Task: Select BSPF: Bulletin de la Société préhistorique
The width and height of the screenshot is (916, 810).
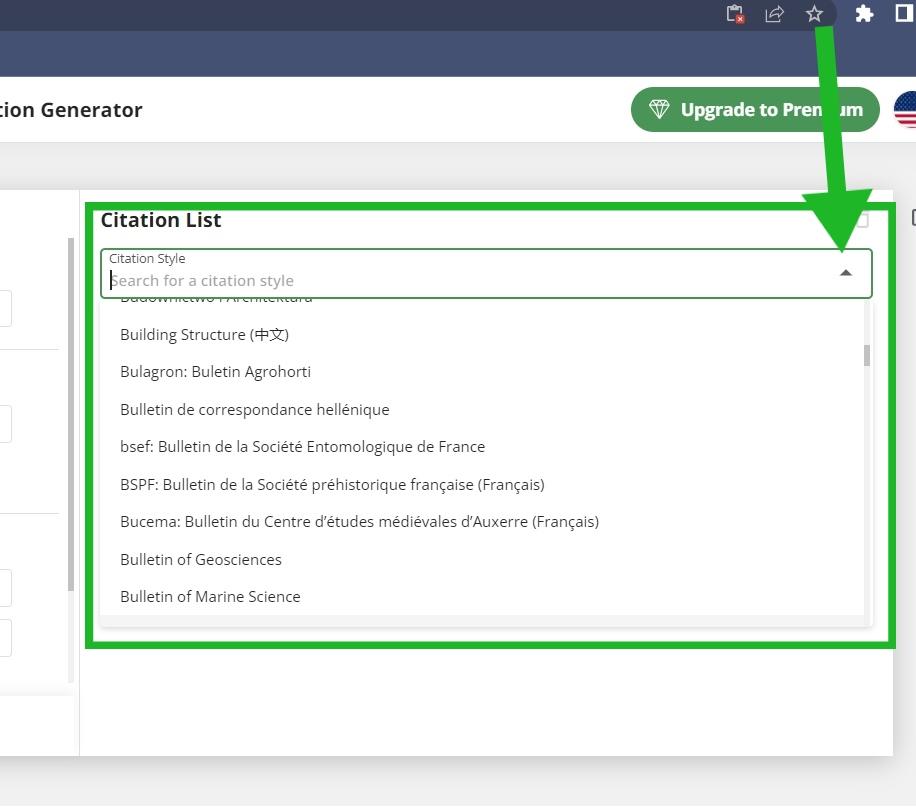Action: point(482,485)
